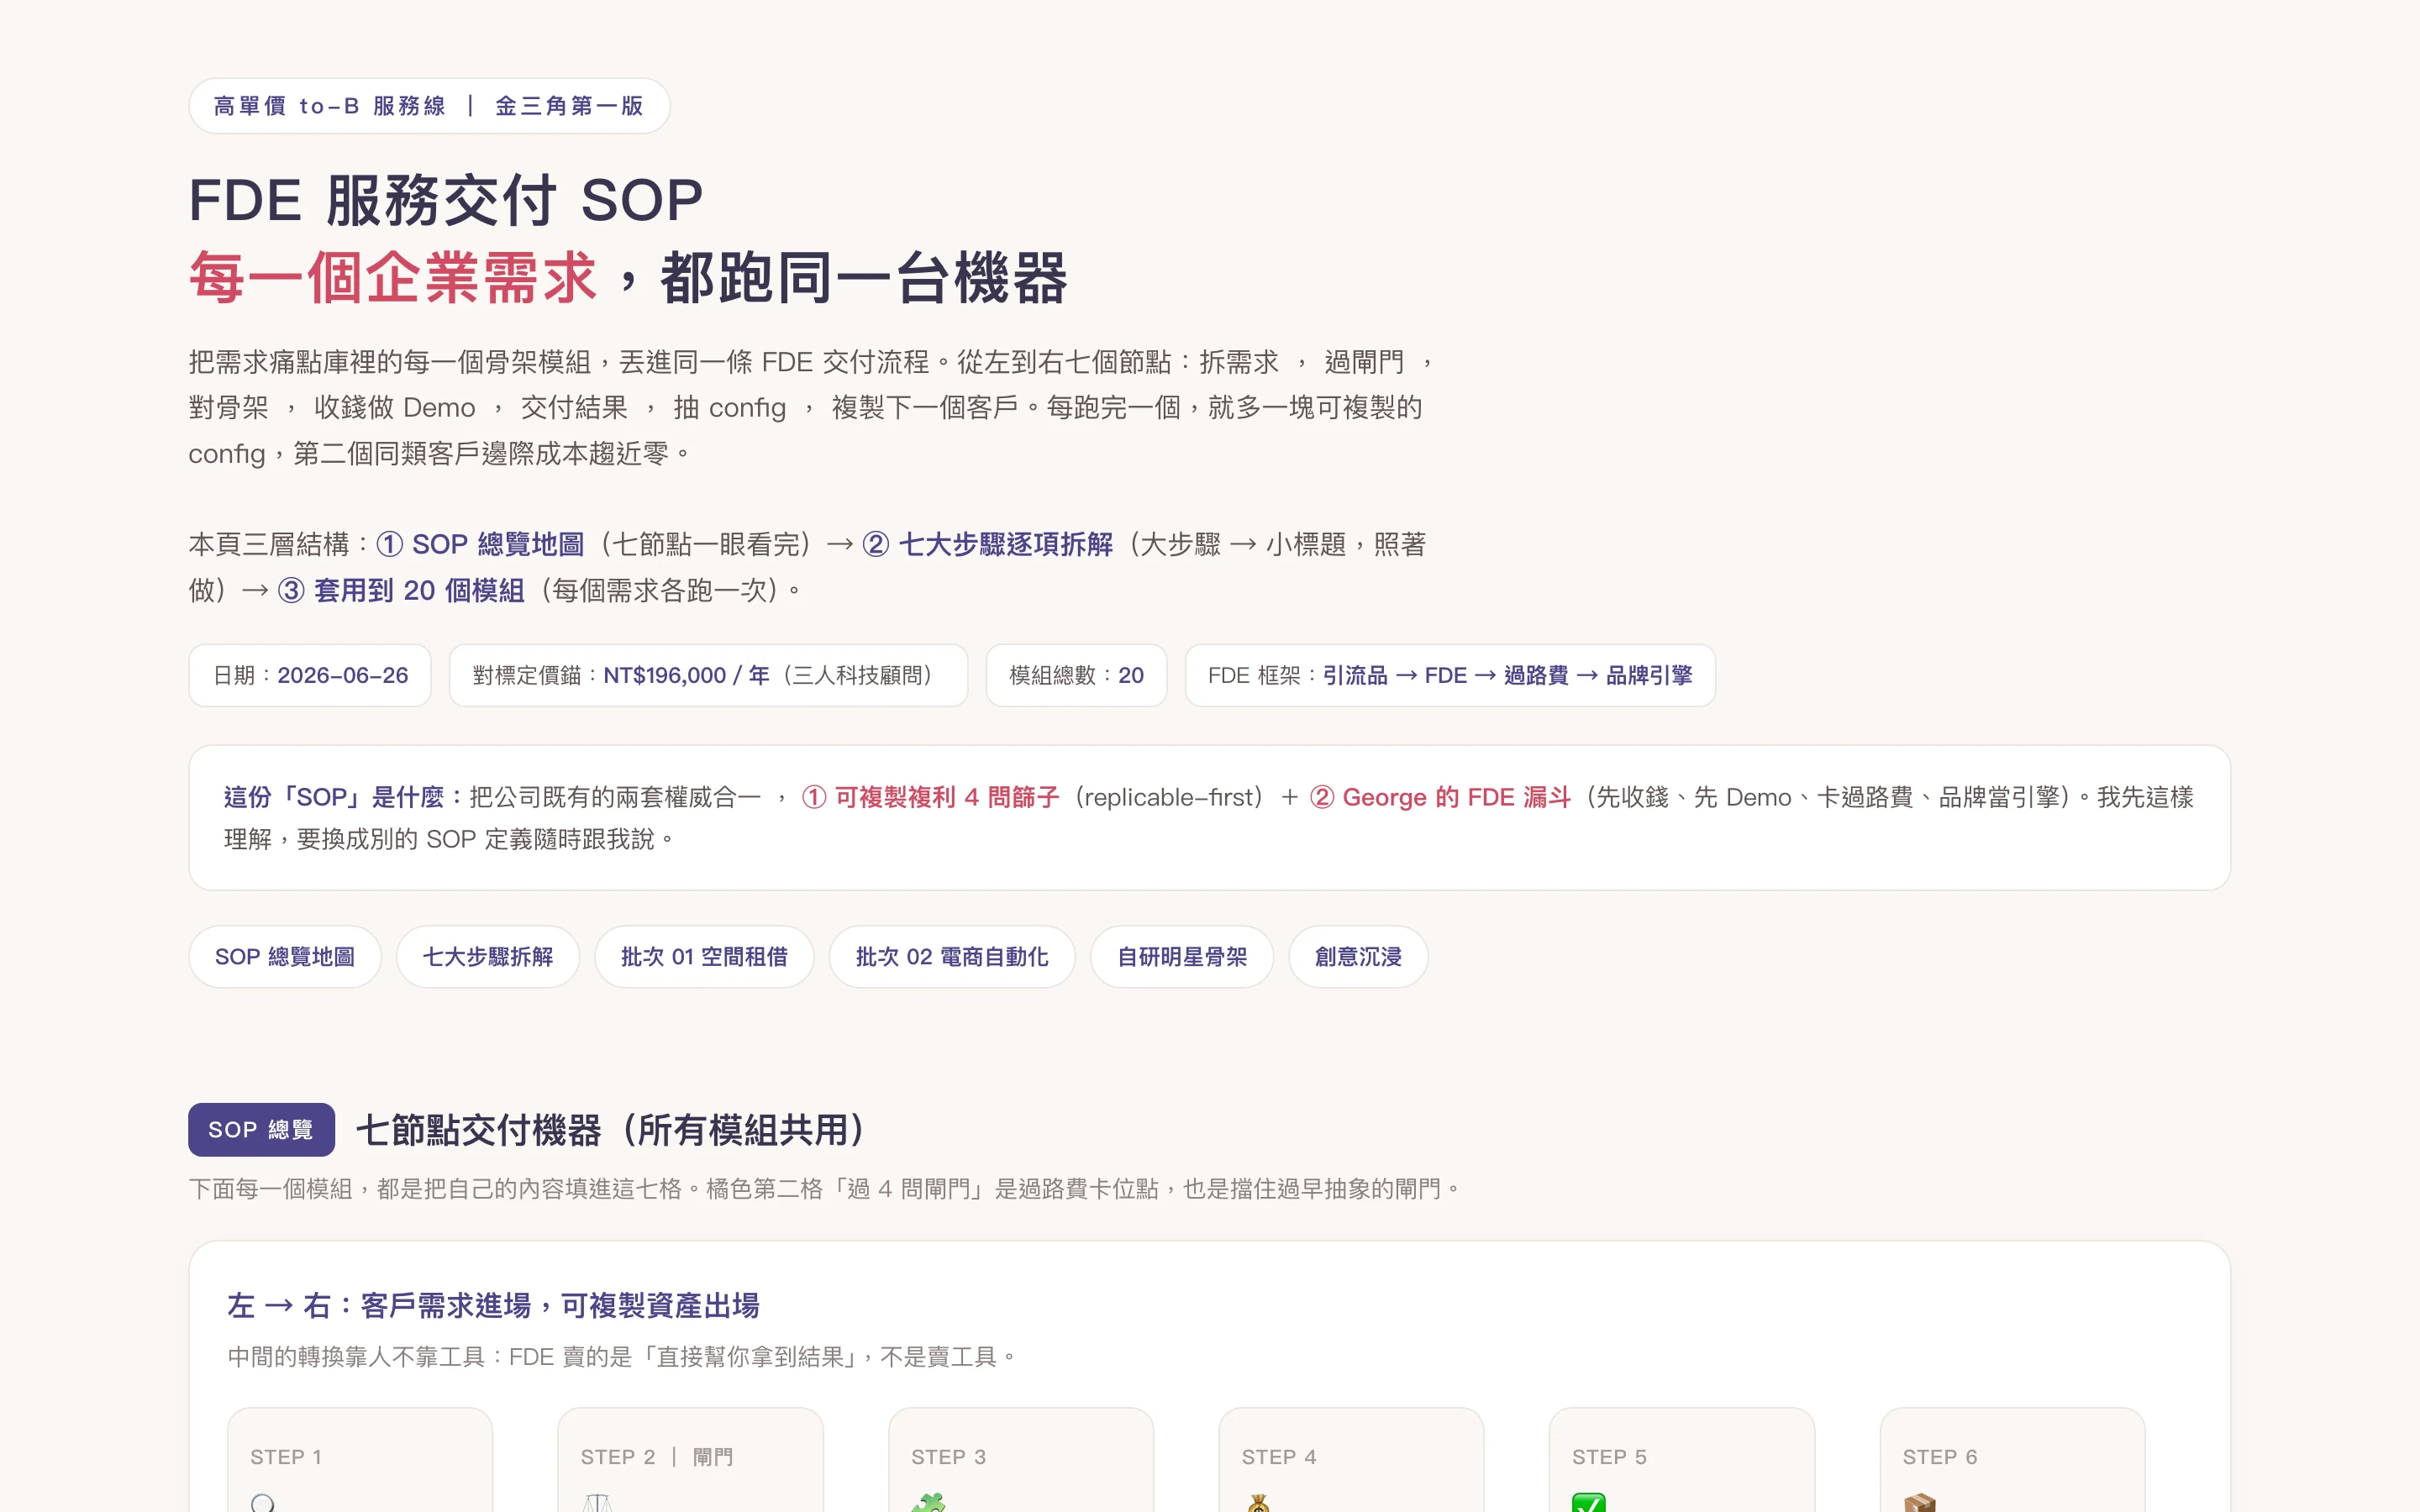Jump to 七大步驟拆解 section pill
Screen dimensions: 2420x1512
(488, 957)
